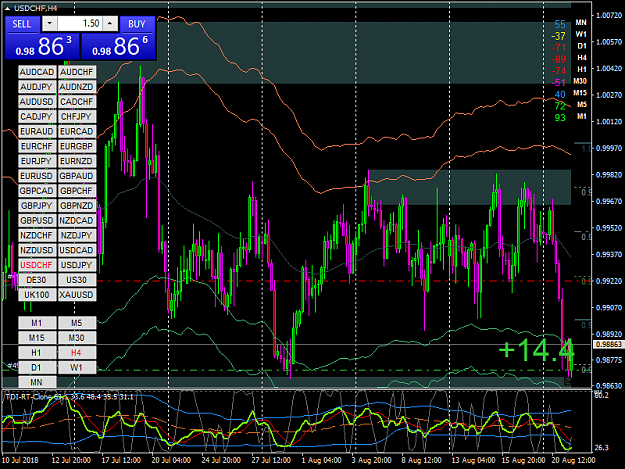625x469 pixels.
Task: Click the GBPUSD symbol button
Action: coord(37,220)
